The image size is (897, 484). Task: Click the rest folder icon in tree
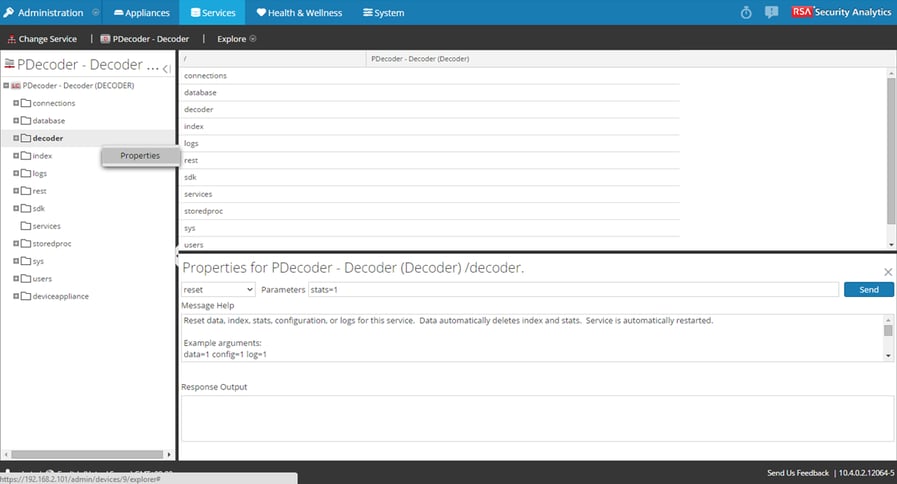[26, 191]
